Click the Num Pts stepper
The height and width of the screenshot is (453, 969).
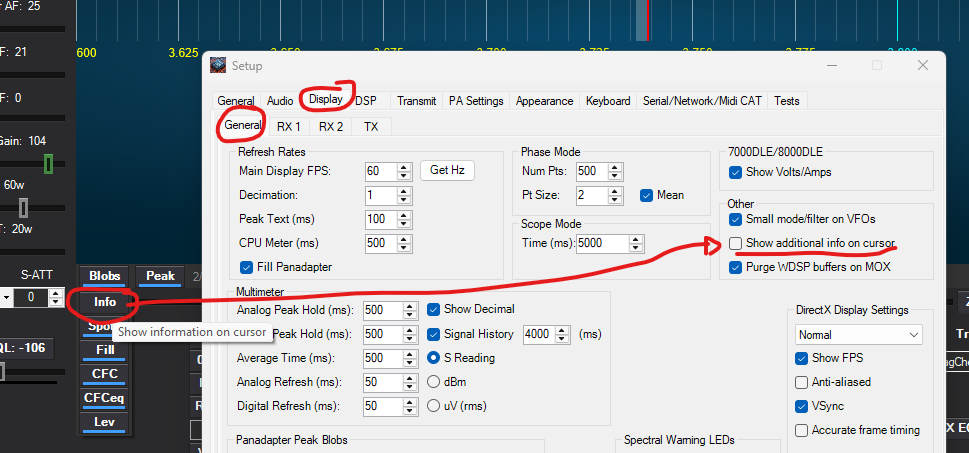(x=616, y=171)
